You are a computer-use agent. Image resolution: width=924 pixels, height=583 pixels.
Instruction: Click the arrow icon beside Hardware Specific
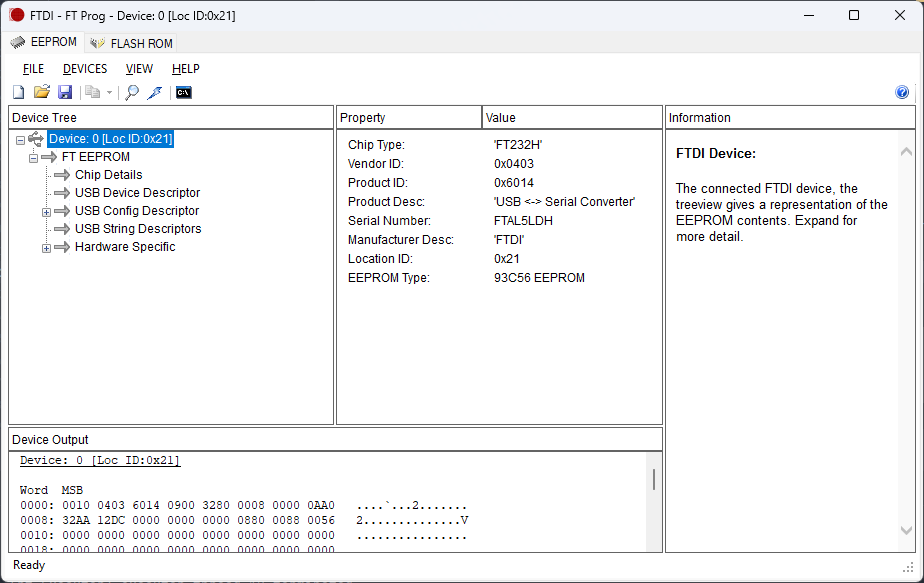[x=62, y=247]
